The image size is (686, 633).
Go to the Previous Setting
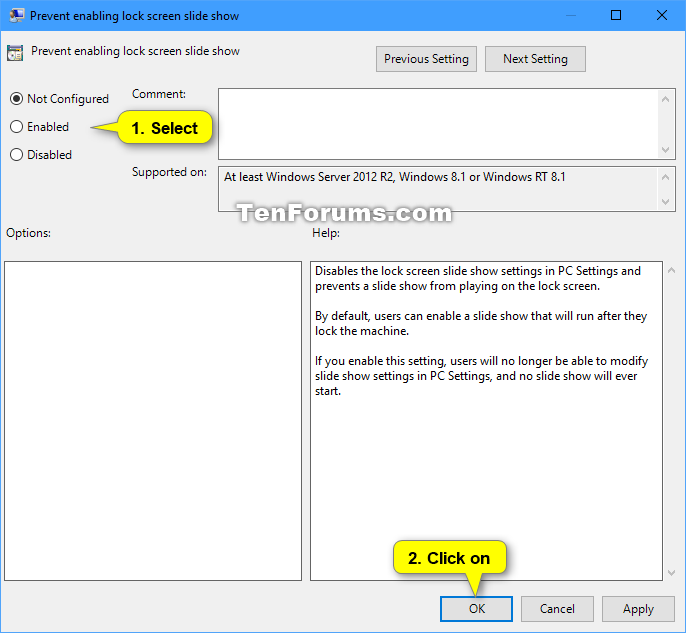click(426, 59)
